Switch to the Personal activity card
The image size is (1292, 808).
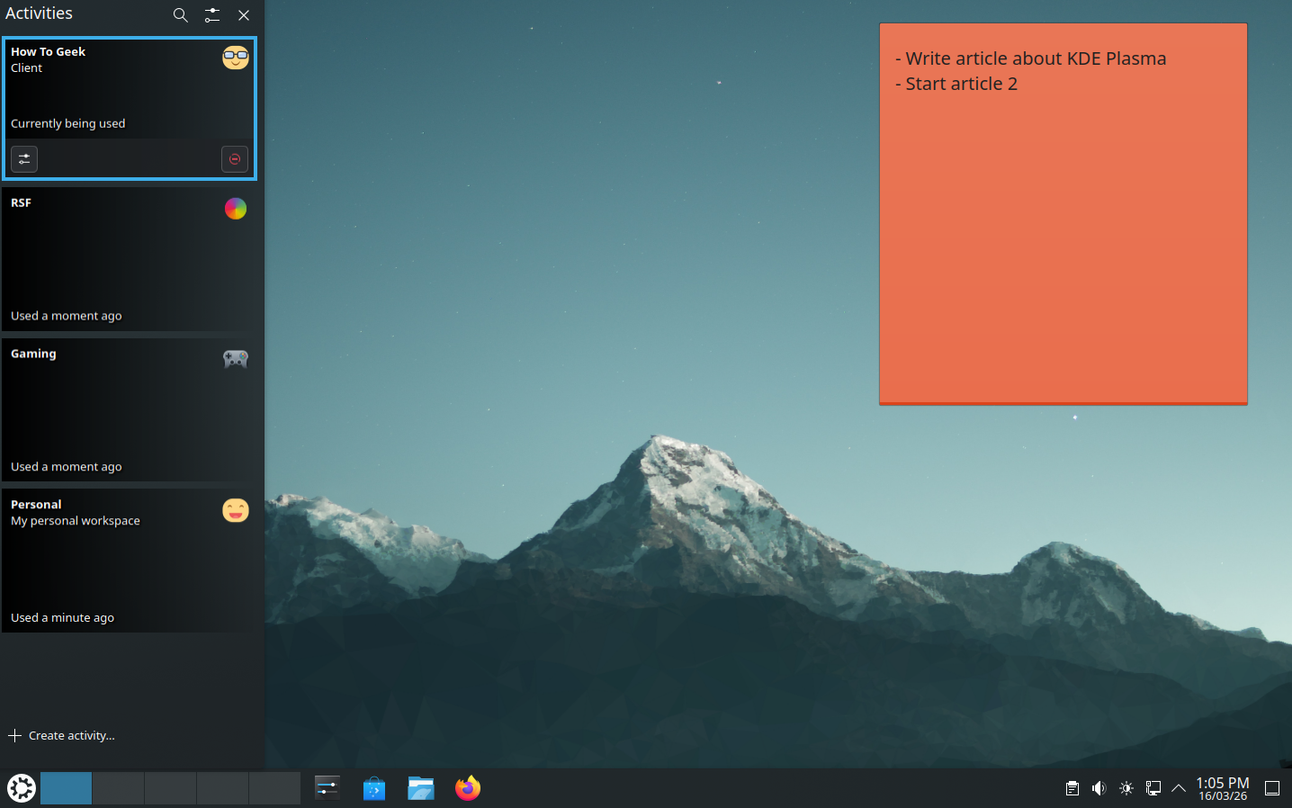(129, 560)
